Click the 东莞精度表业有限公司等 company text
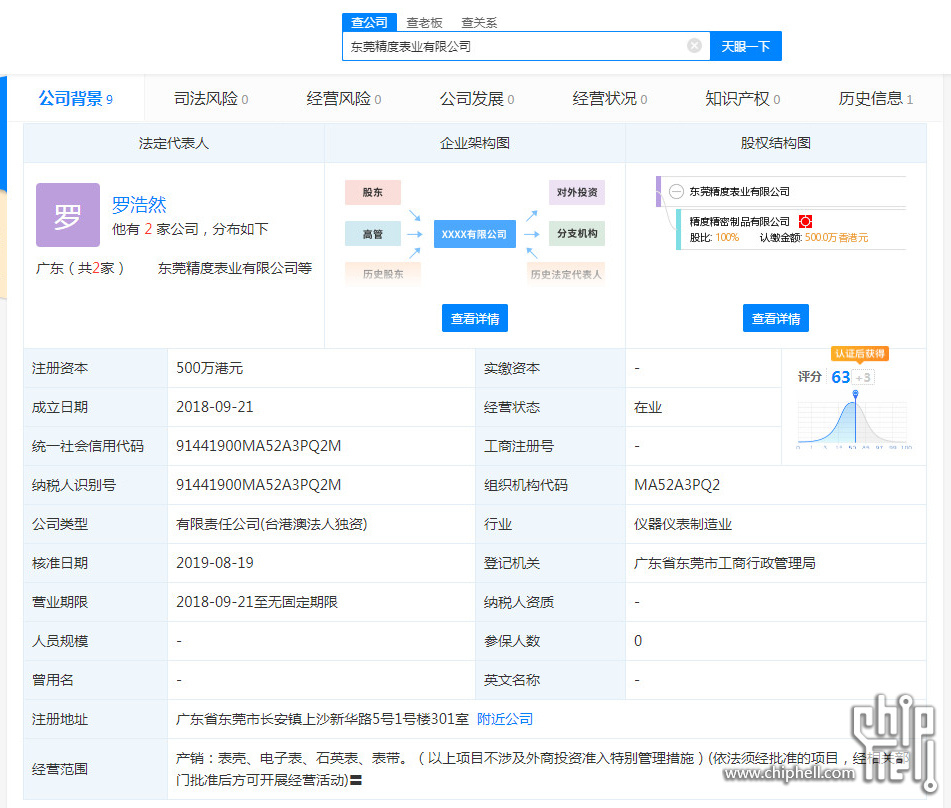Screen dimensions: 951x808 tap(235, 268)
